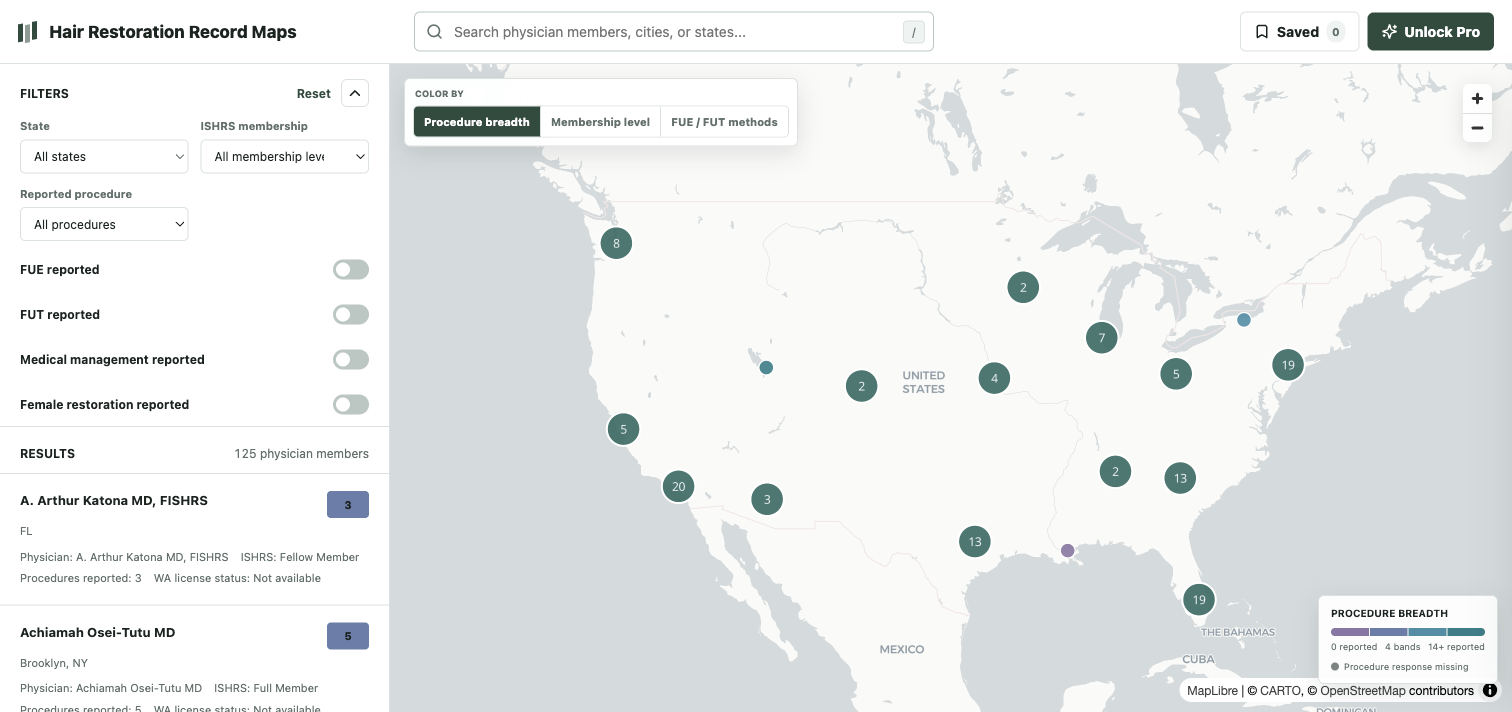
Task: Open the cluster of 19 near New York coast
Action: (1288, 365)
